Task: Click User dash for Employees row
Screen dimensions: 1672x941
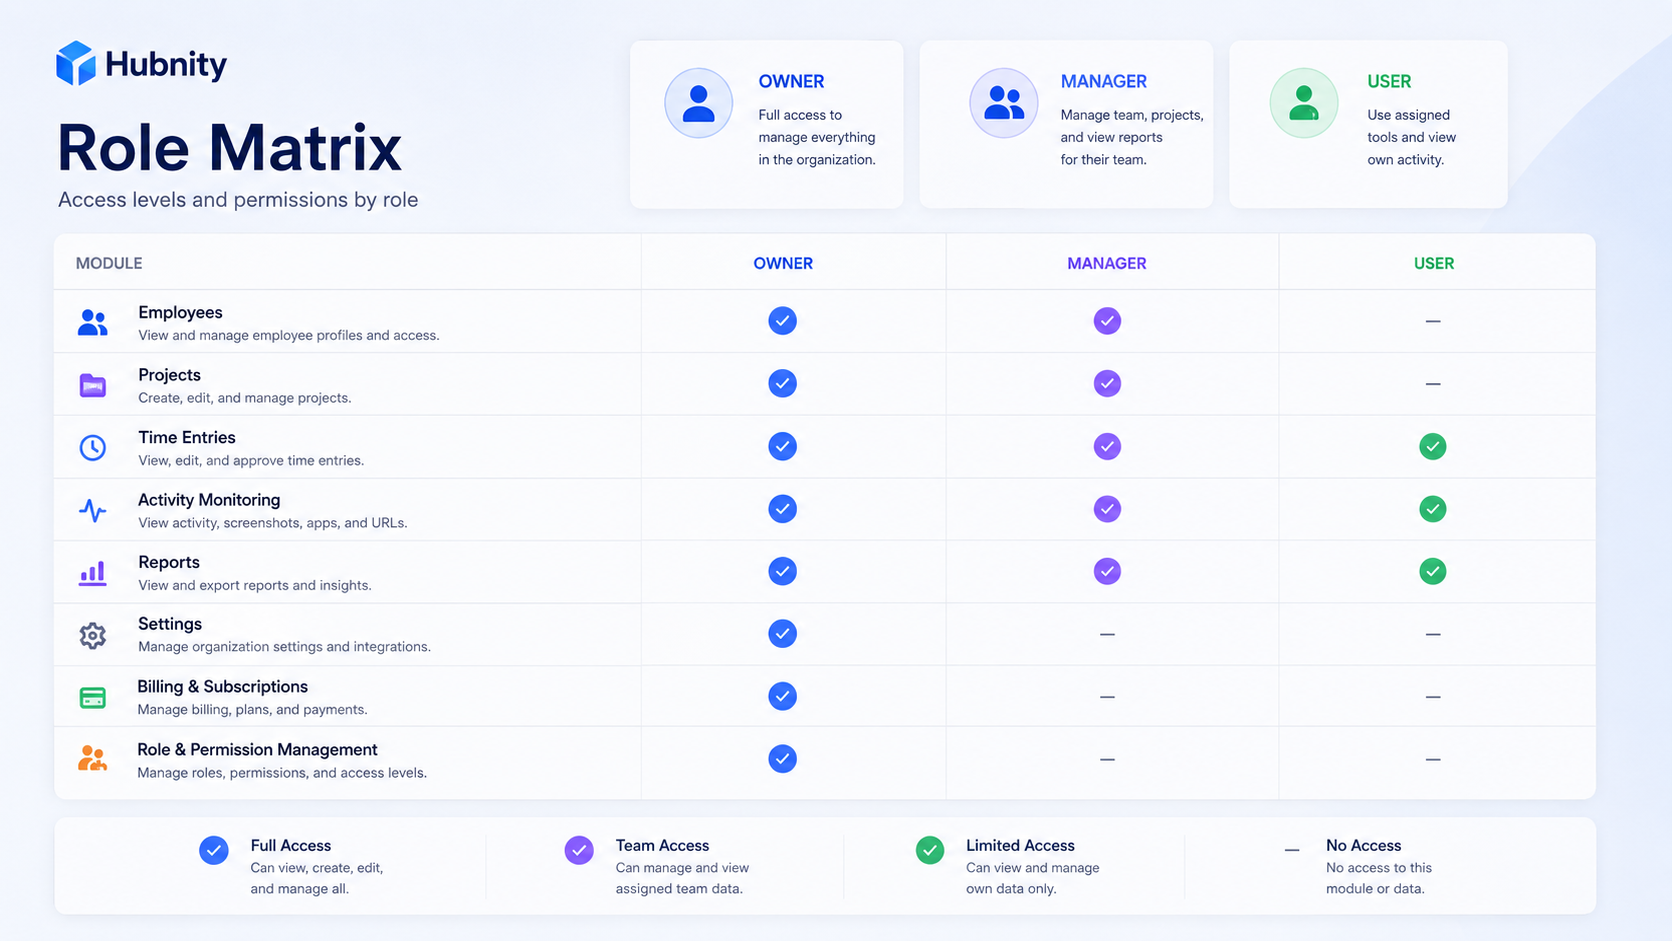Action: [1433, 321]
